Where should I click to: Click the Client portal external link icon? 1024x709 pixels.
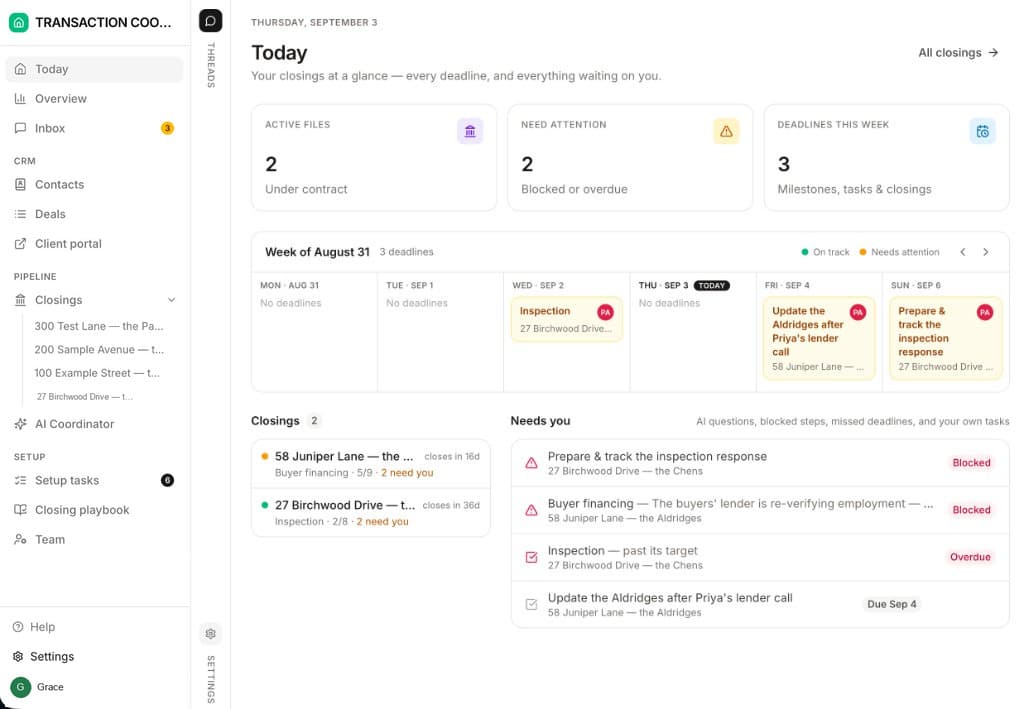pos(20,244)
